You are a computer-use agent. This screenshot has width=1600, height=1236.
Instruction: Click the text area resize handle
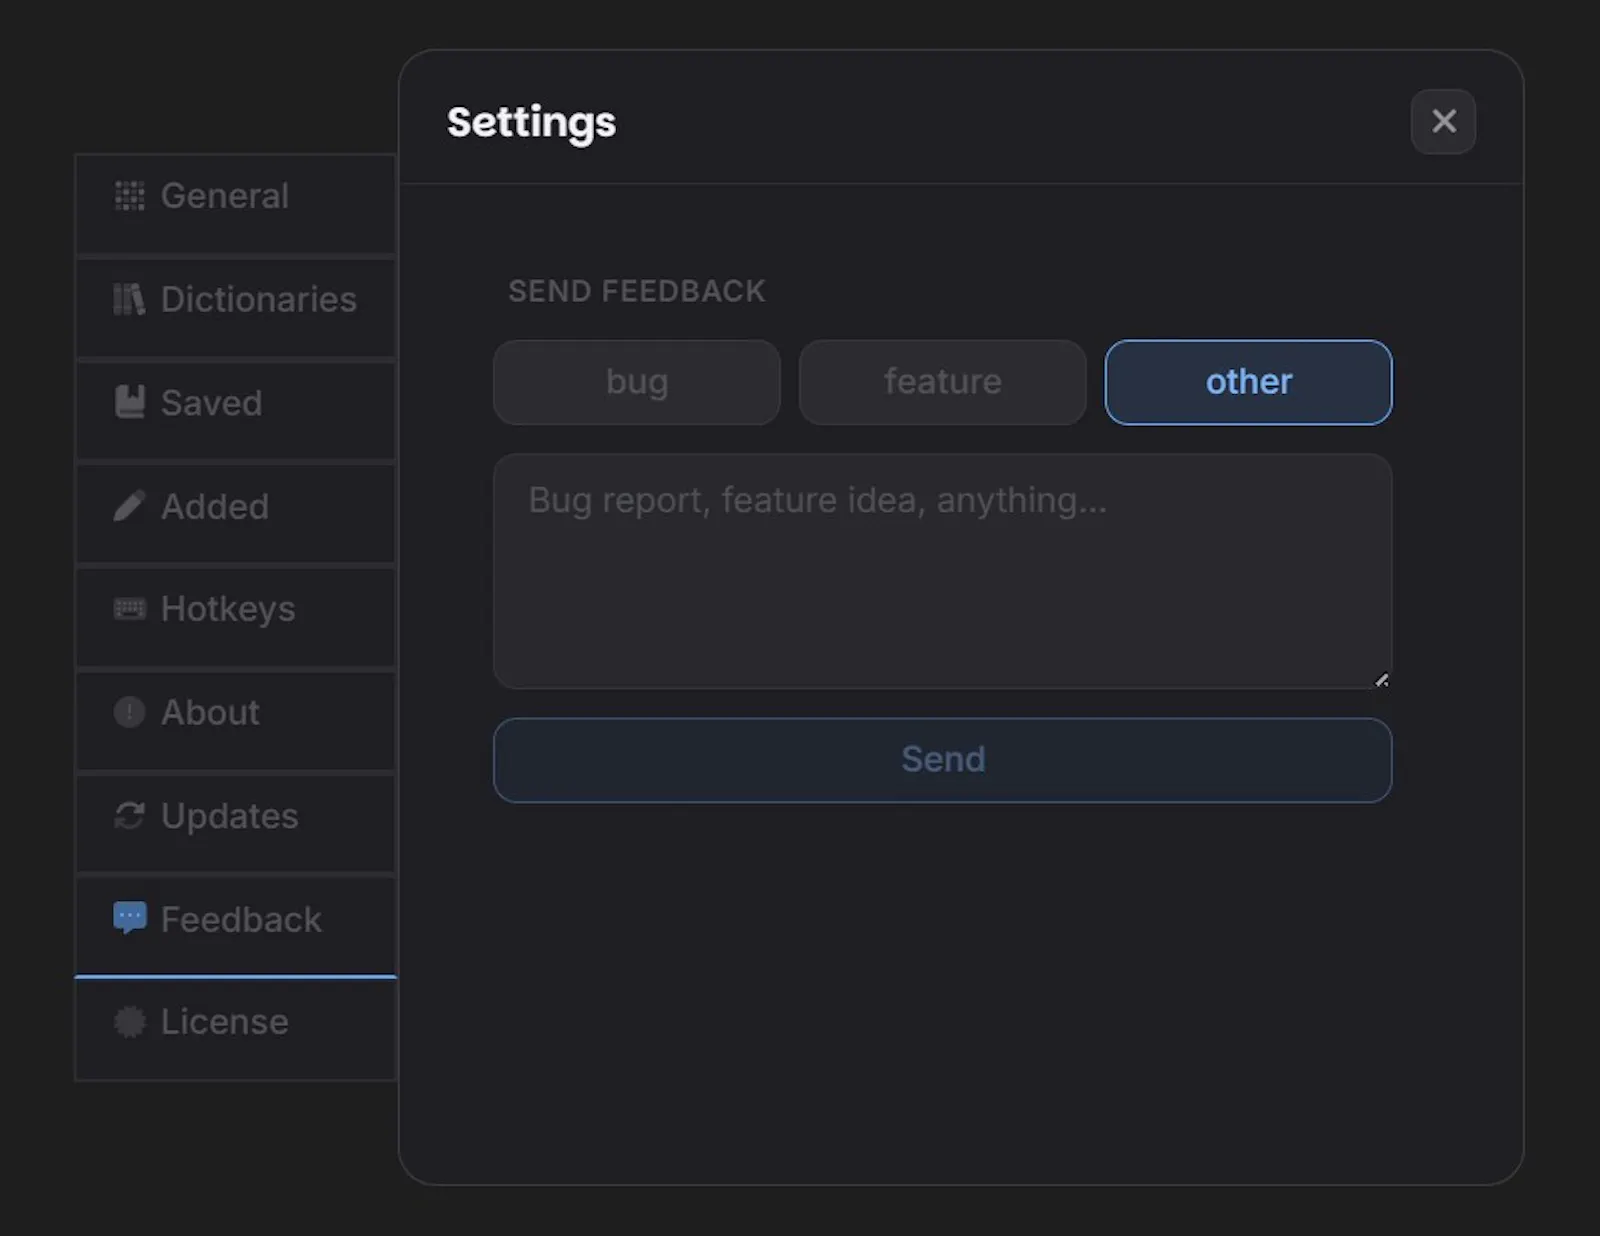[1381, 679]
